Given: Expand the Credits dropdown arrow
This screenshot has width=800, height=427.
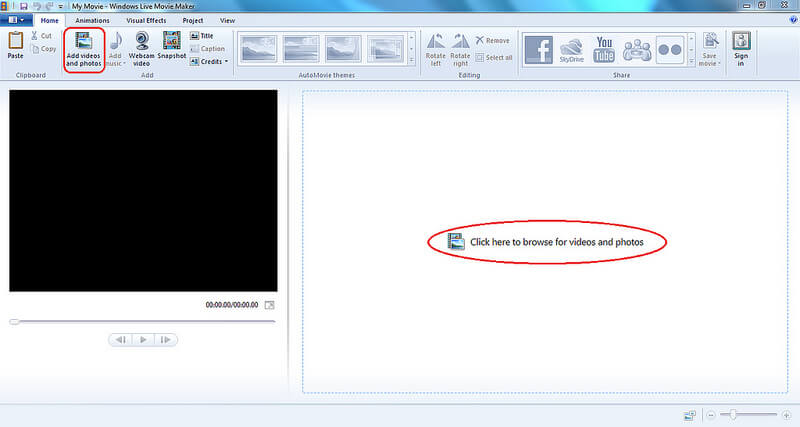Looking at the screenshot, I should (227, 62).
